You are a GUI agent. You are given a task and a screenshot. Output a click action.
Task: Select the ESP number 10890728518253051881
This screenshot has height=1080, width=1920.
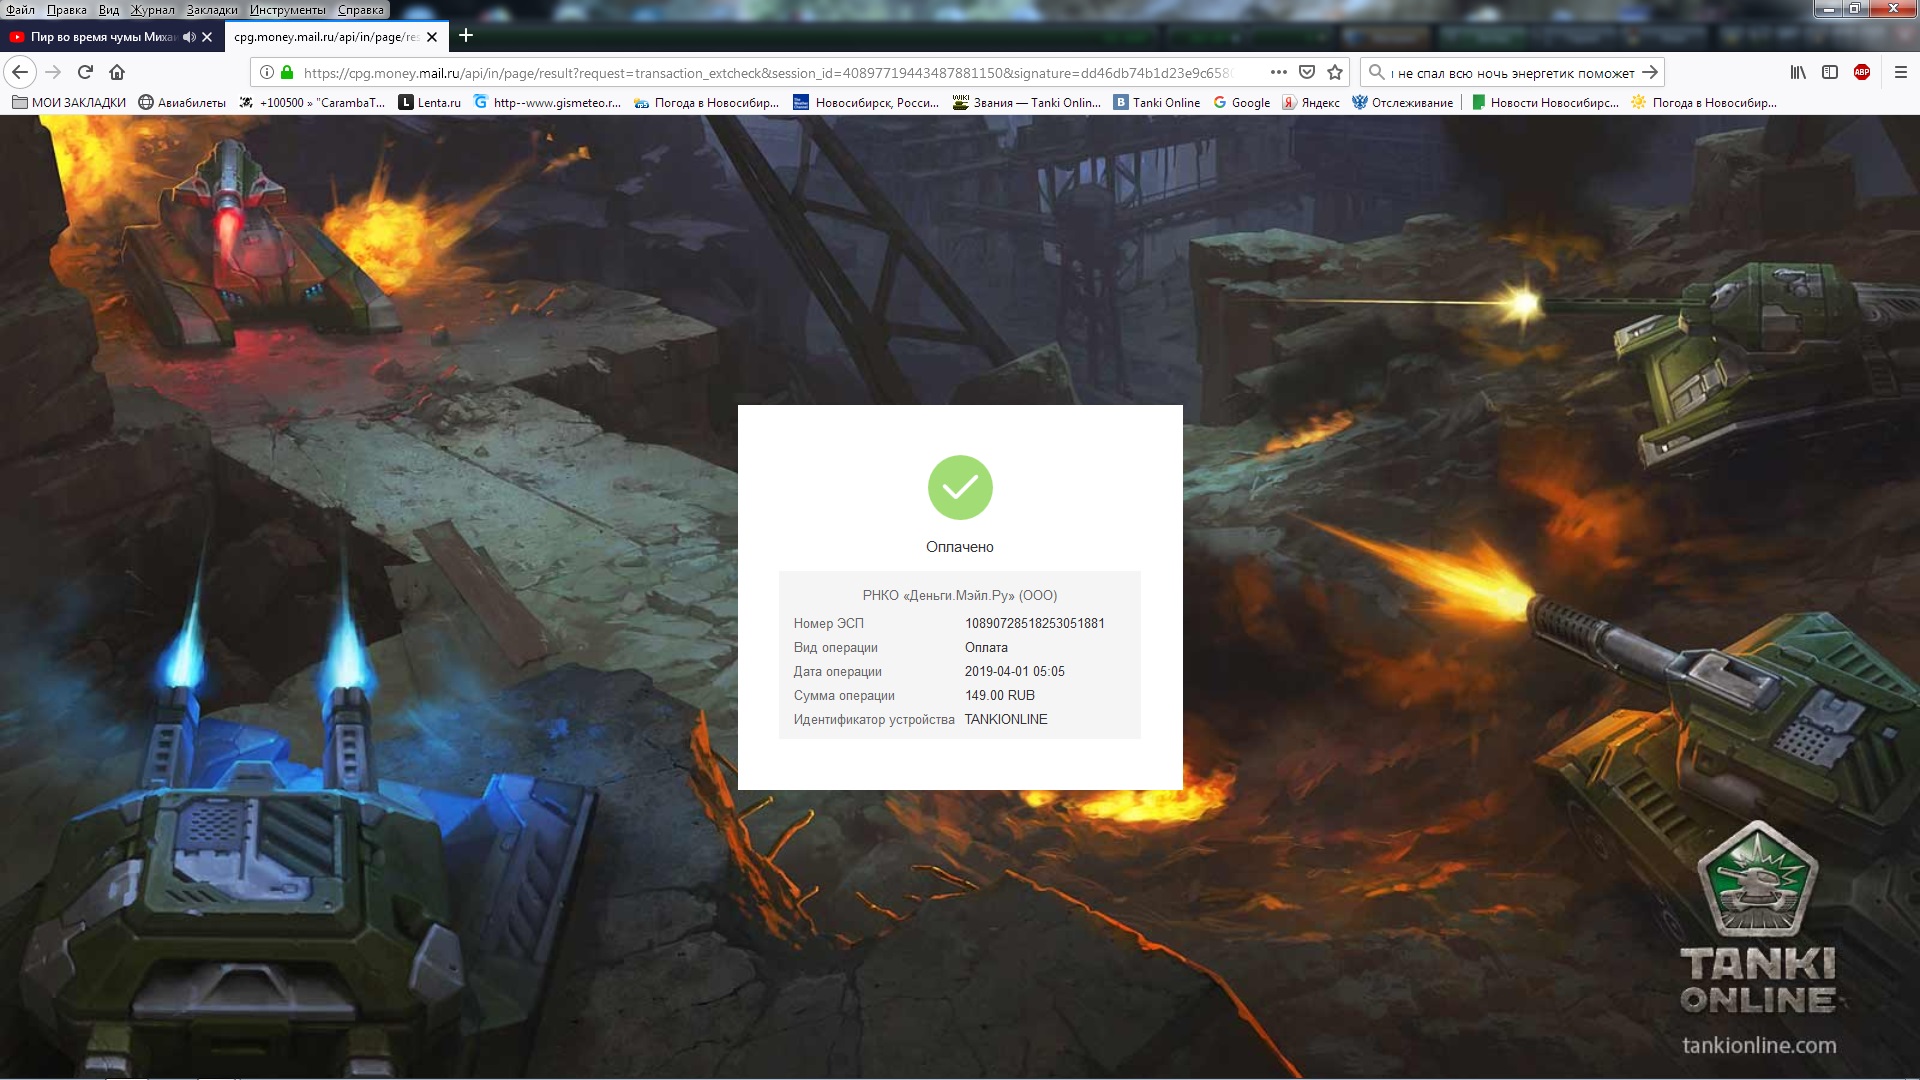click(x=1035, y=623)
